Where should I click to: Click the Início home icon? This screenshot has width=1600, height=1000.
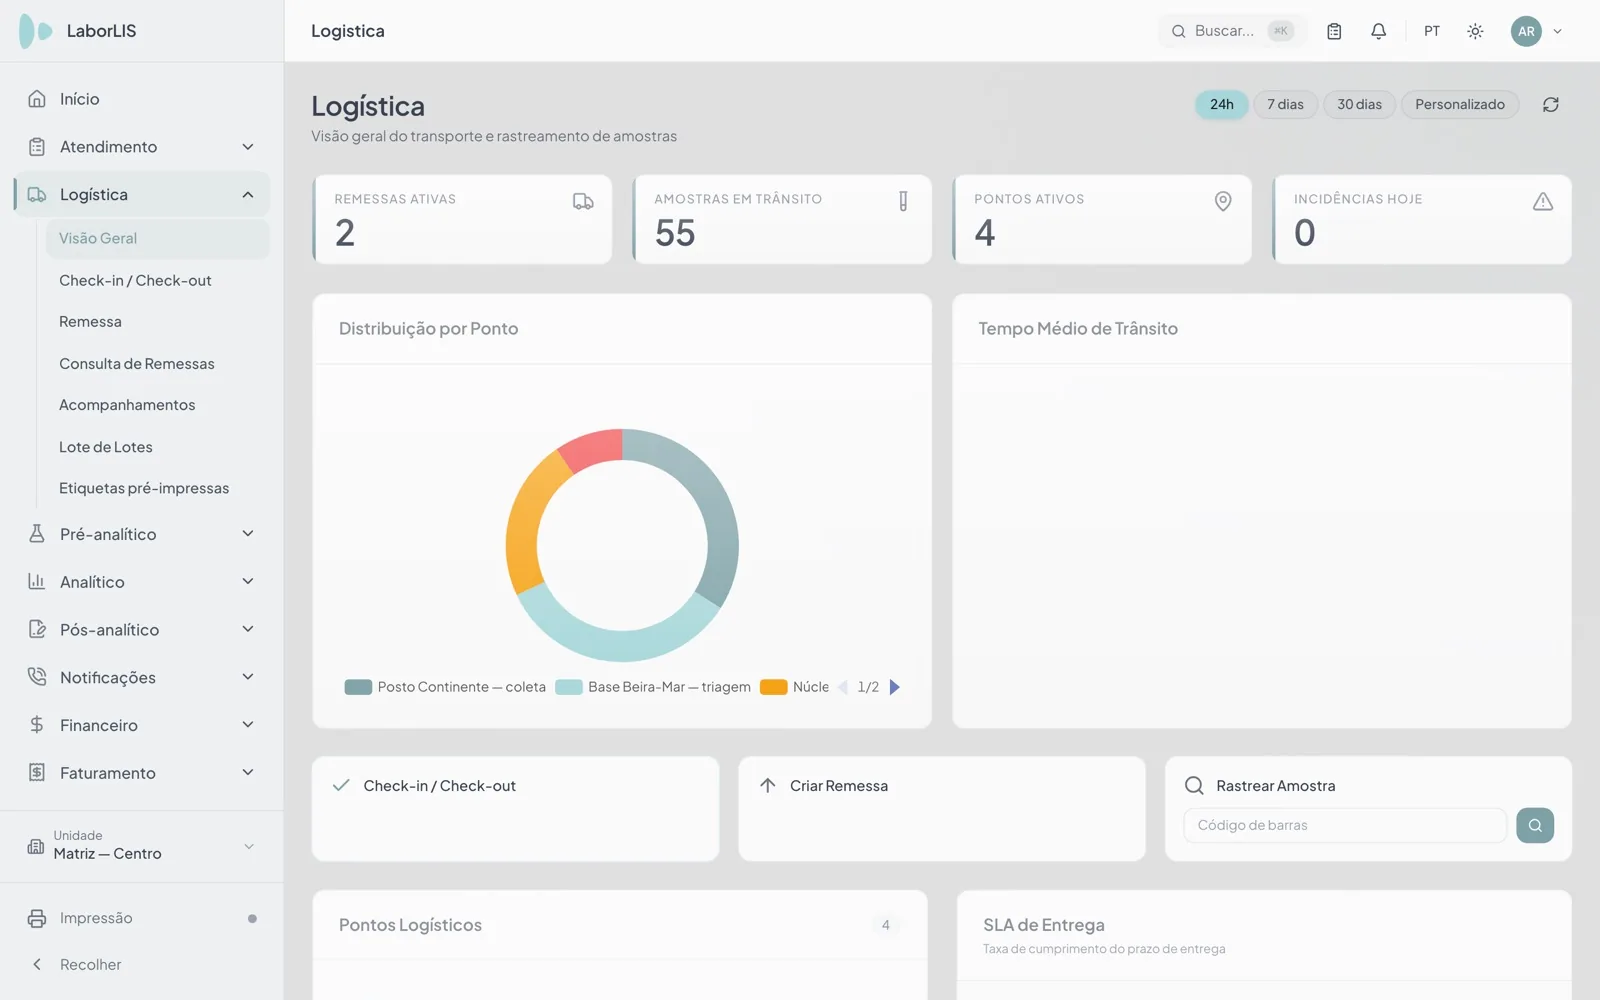pyautogui.click(x=37, y=99)
